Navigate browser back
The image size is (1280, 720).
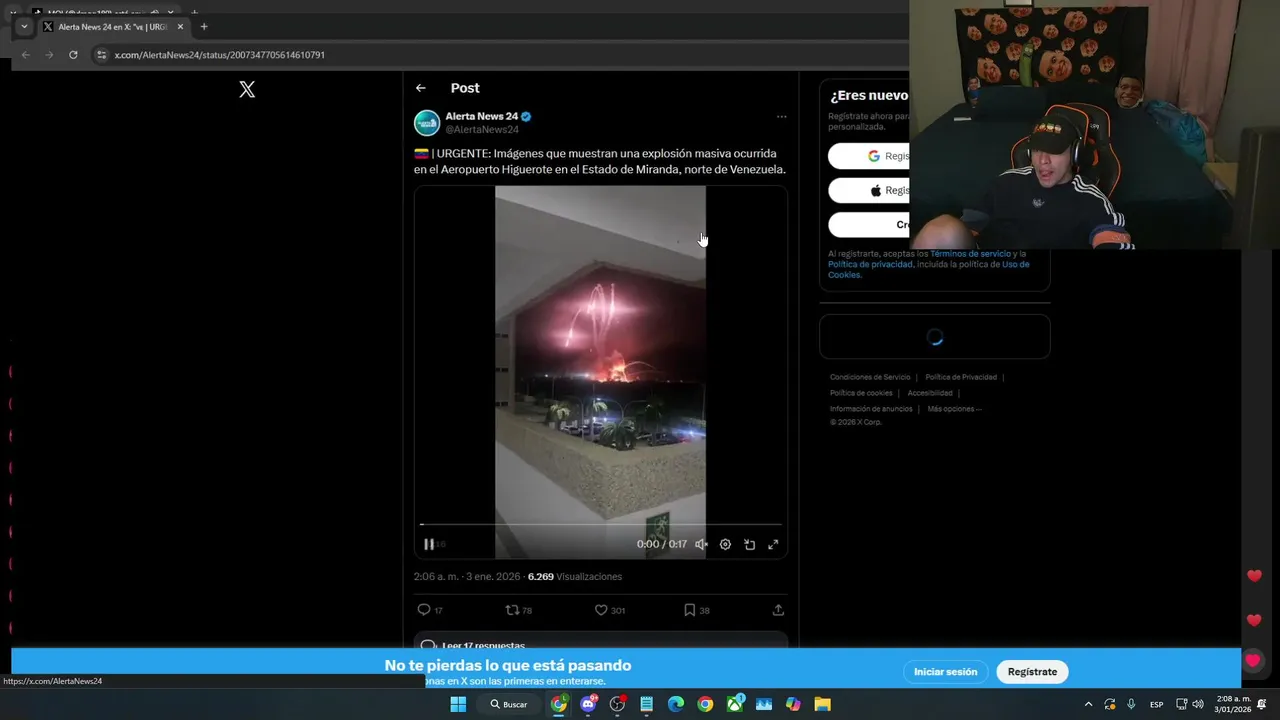coord(25,55)
